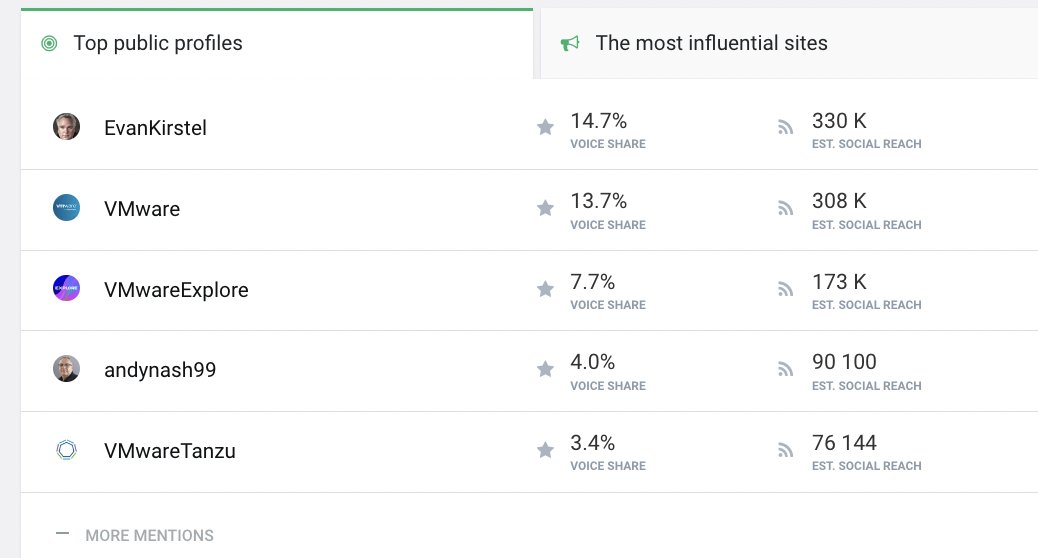Switch to Top public profiles tab
The width and height of the screenshot is (1038, 558).
tap(277, 44)
